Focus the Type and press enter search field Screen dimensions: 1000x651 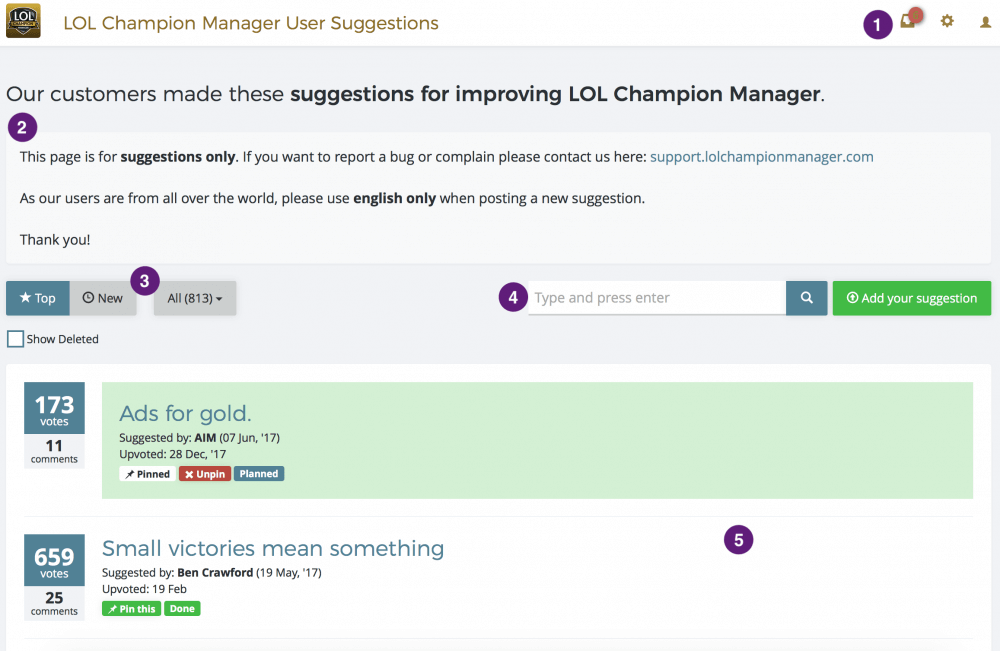pos(656,298)
